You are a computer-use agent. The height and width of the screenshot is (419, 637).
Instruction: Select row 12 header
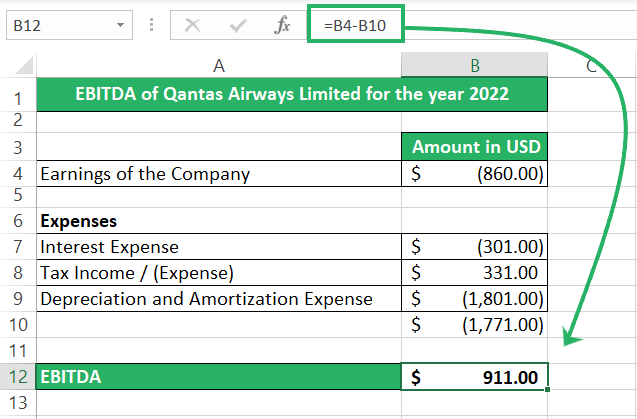(17, 377)
